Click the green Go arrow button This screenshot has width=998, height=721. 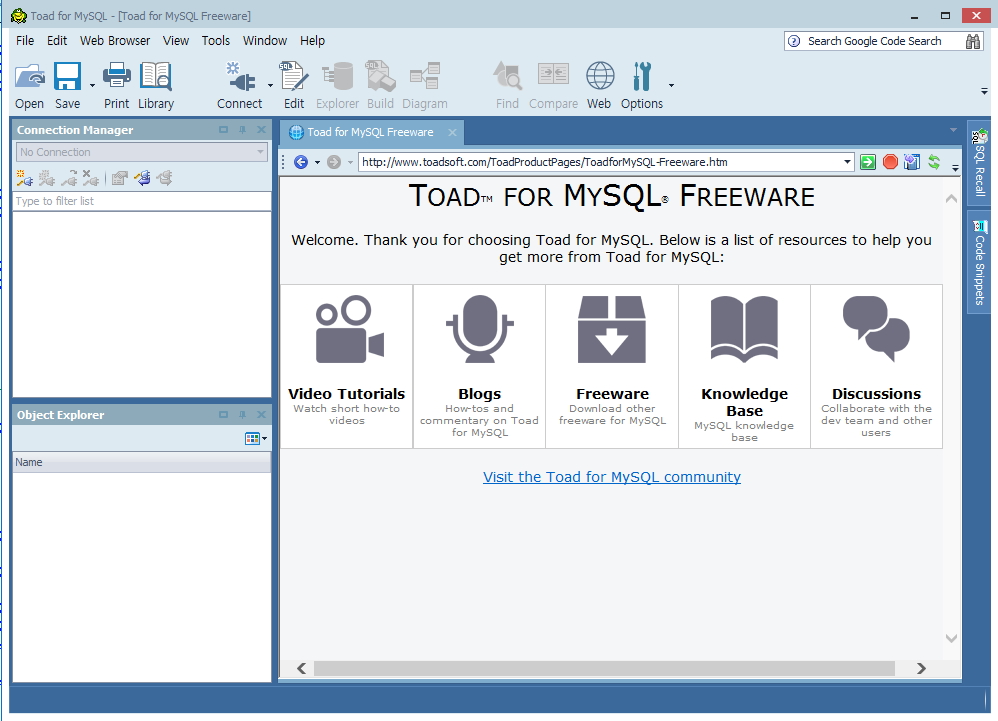click(868, 162)
